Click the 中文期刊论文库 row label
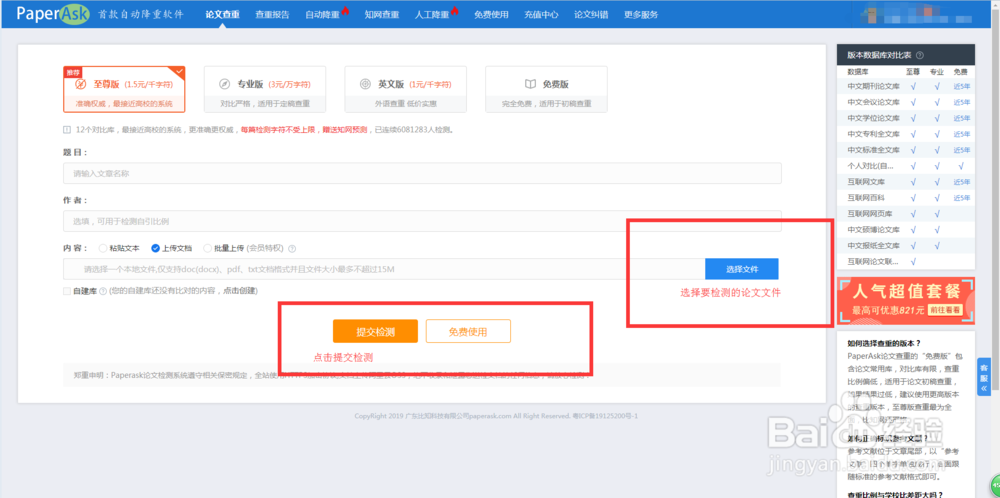1000x498 pixels. pyautogui.click(x=873, y=86)
